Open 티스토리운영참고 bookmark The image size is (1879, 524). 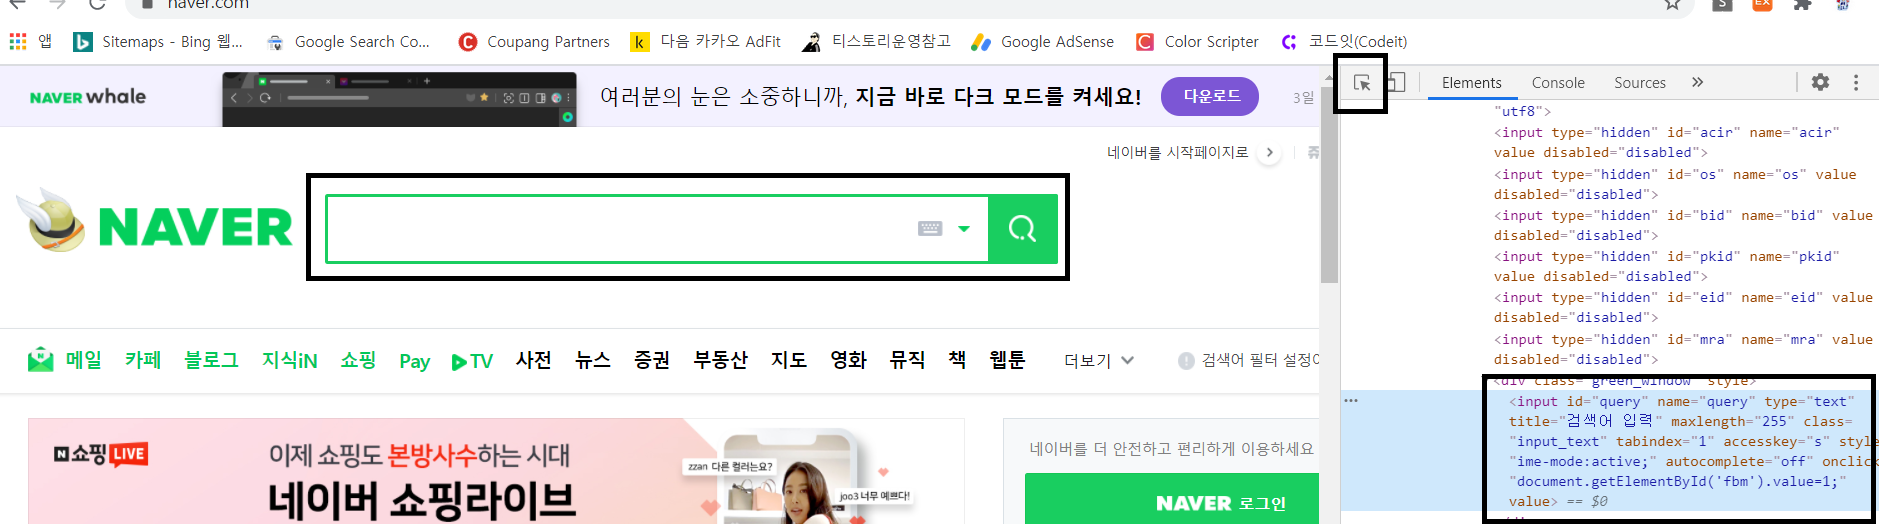pyautogui.click(x=876, y=41)
